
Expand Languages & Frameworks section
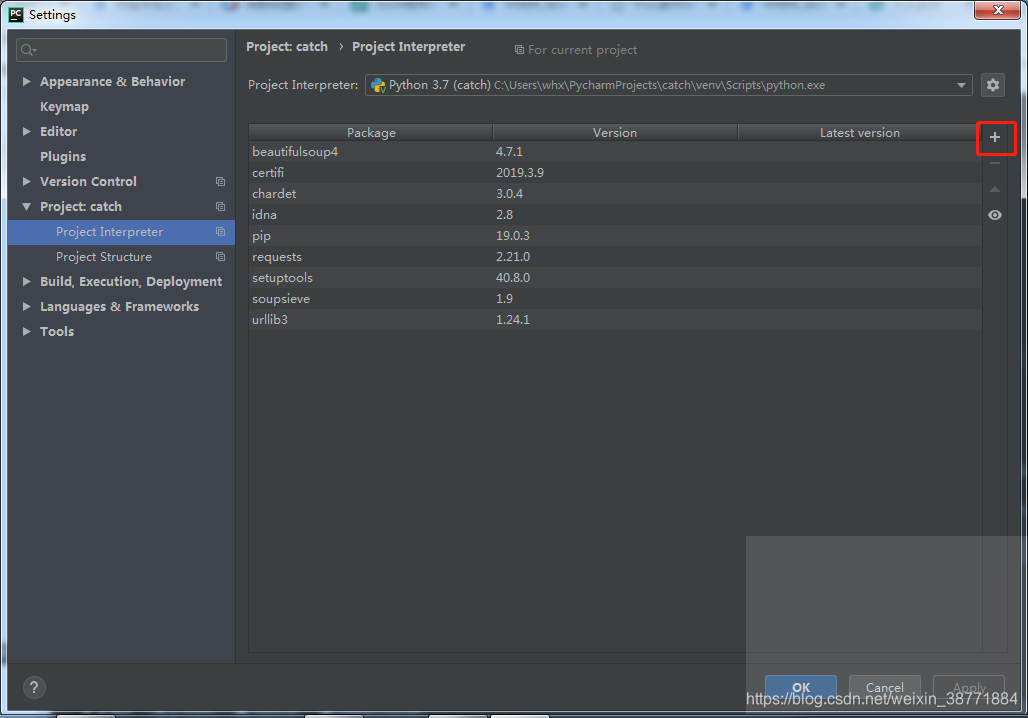[x=27, y=306]
